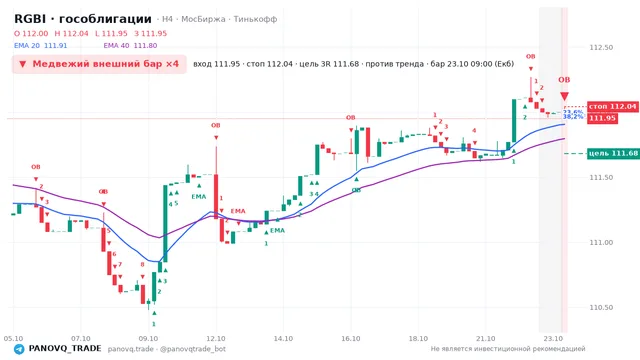Image resolution: width=640 pixels, height=360 pixels.
Task: Click the вход 111.95 signal description text
Action: point(353,64)
